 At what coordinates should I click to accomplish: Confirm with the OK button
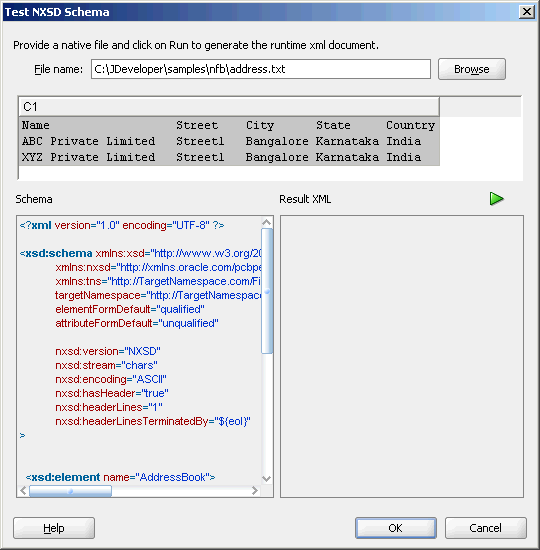[x=395, y=528]
